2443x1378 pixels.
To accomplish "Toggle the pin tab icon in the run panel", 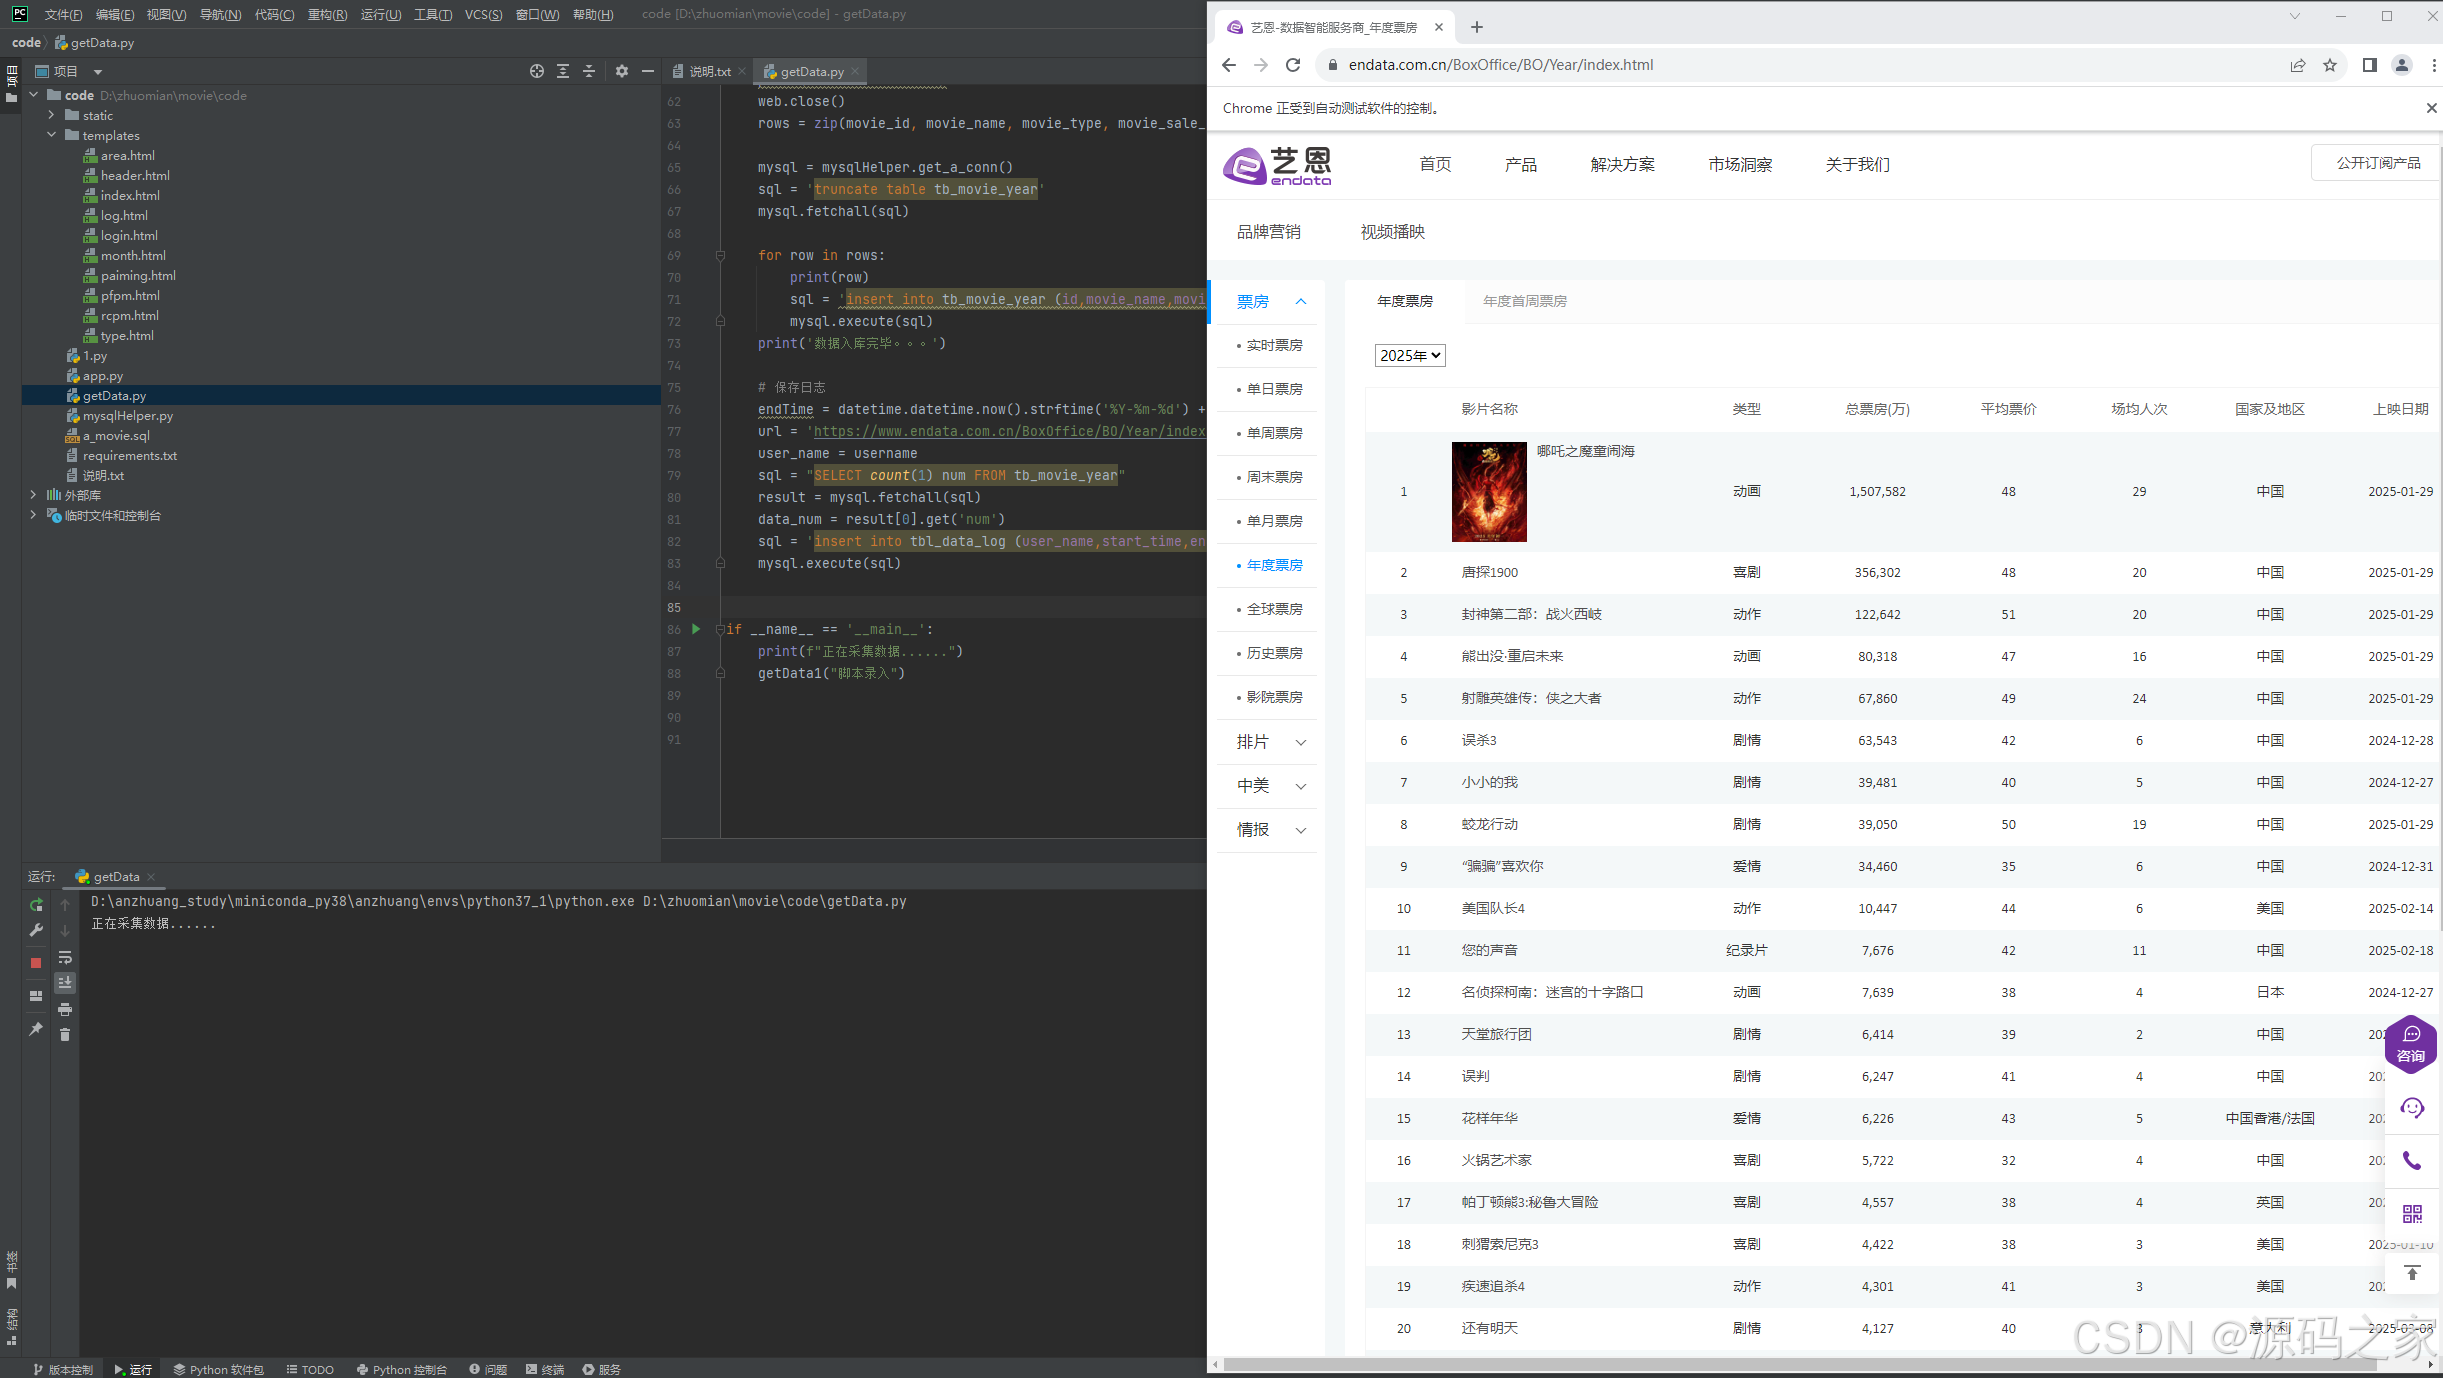I will pyautogui.click(x=36, y=1029).
